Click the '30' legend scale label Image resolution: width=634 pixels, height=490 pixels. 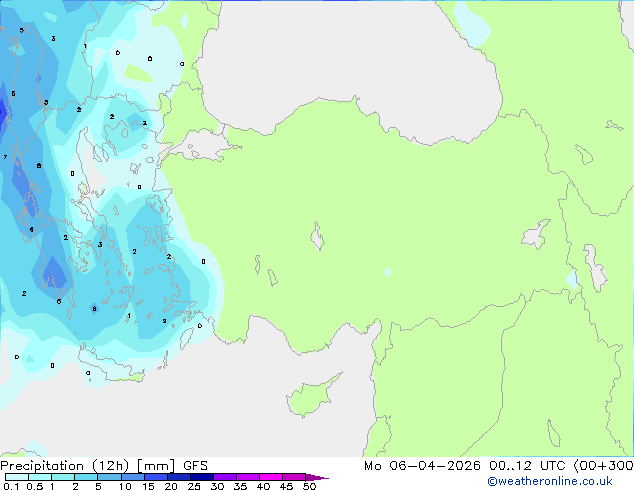[x=217, y=486]
